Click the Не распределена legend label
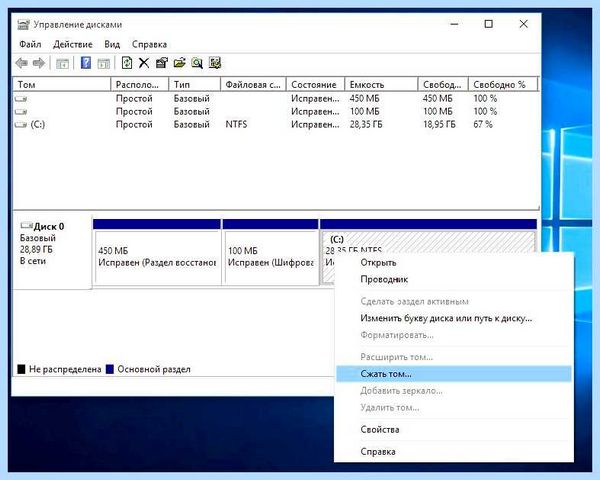This screenshot has width=600, height=480. (x=65, y=369)
